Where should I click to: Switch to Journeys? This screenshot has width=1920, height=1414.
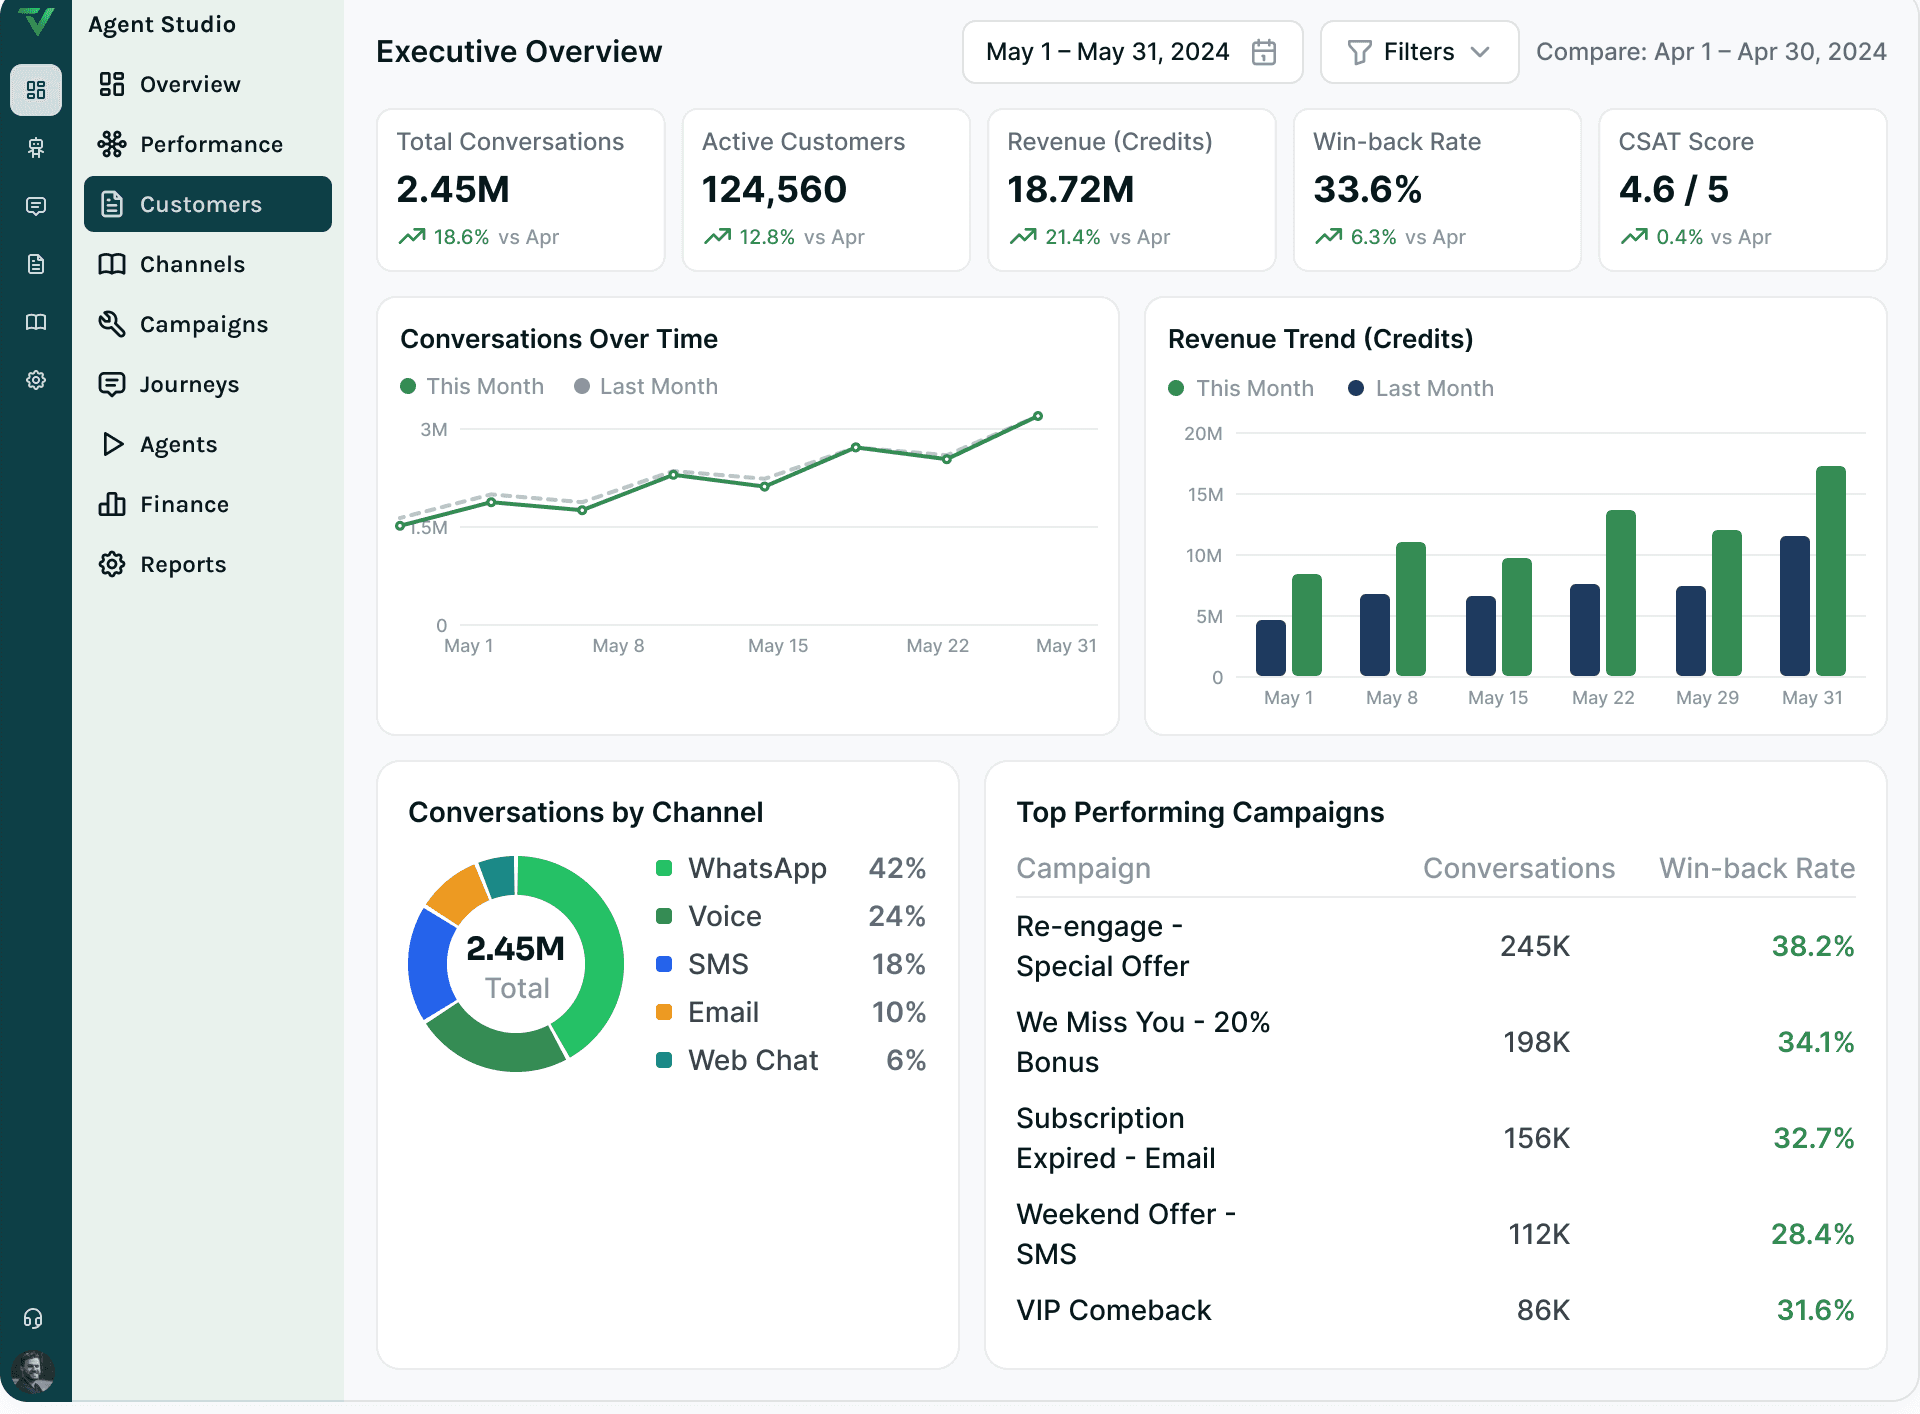208,384
